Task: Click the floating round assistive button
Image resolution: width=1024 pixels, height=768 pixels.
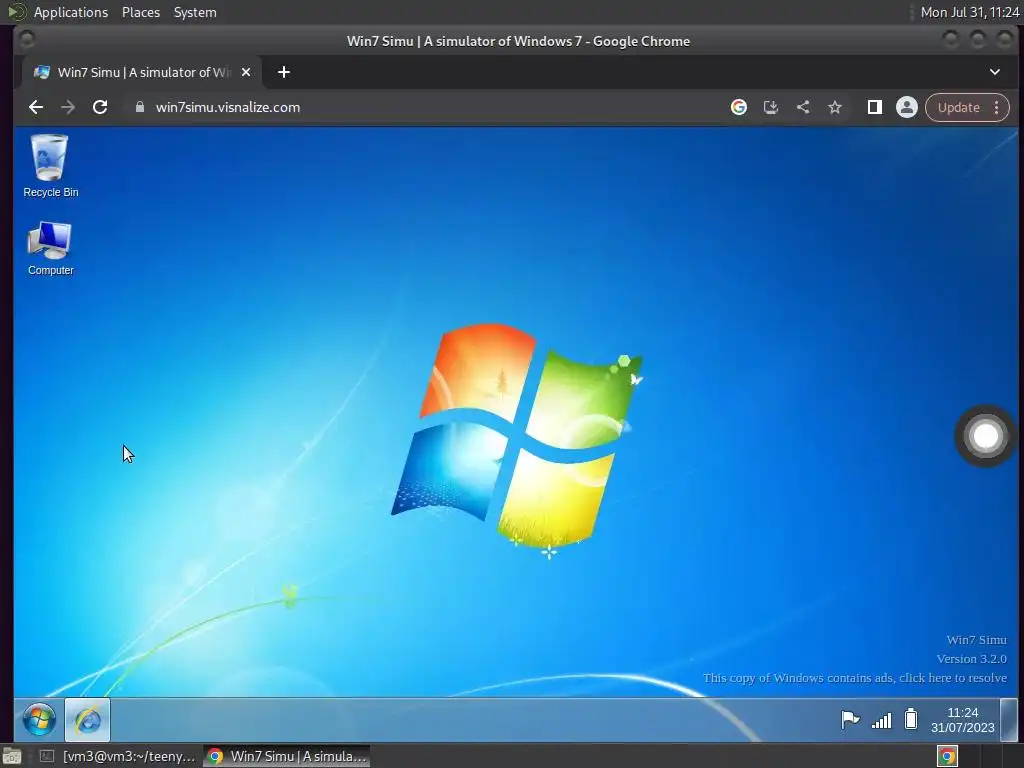Action: [x=985, y=436]
